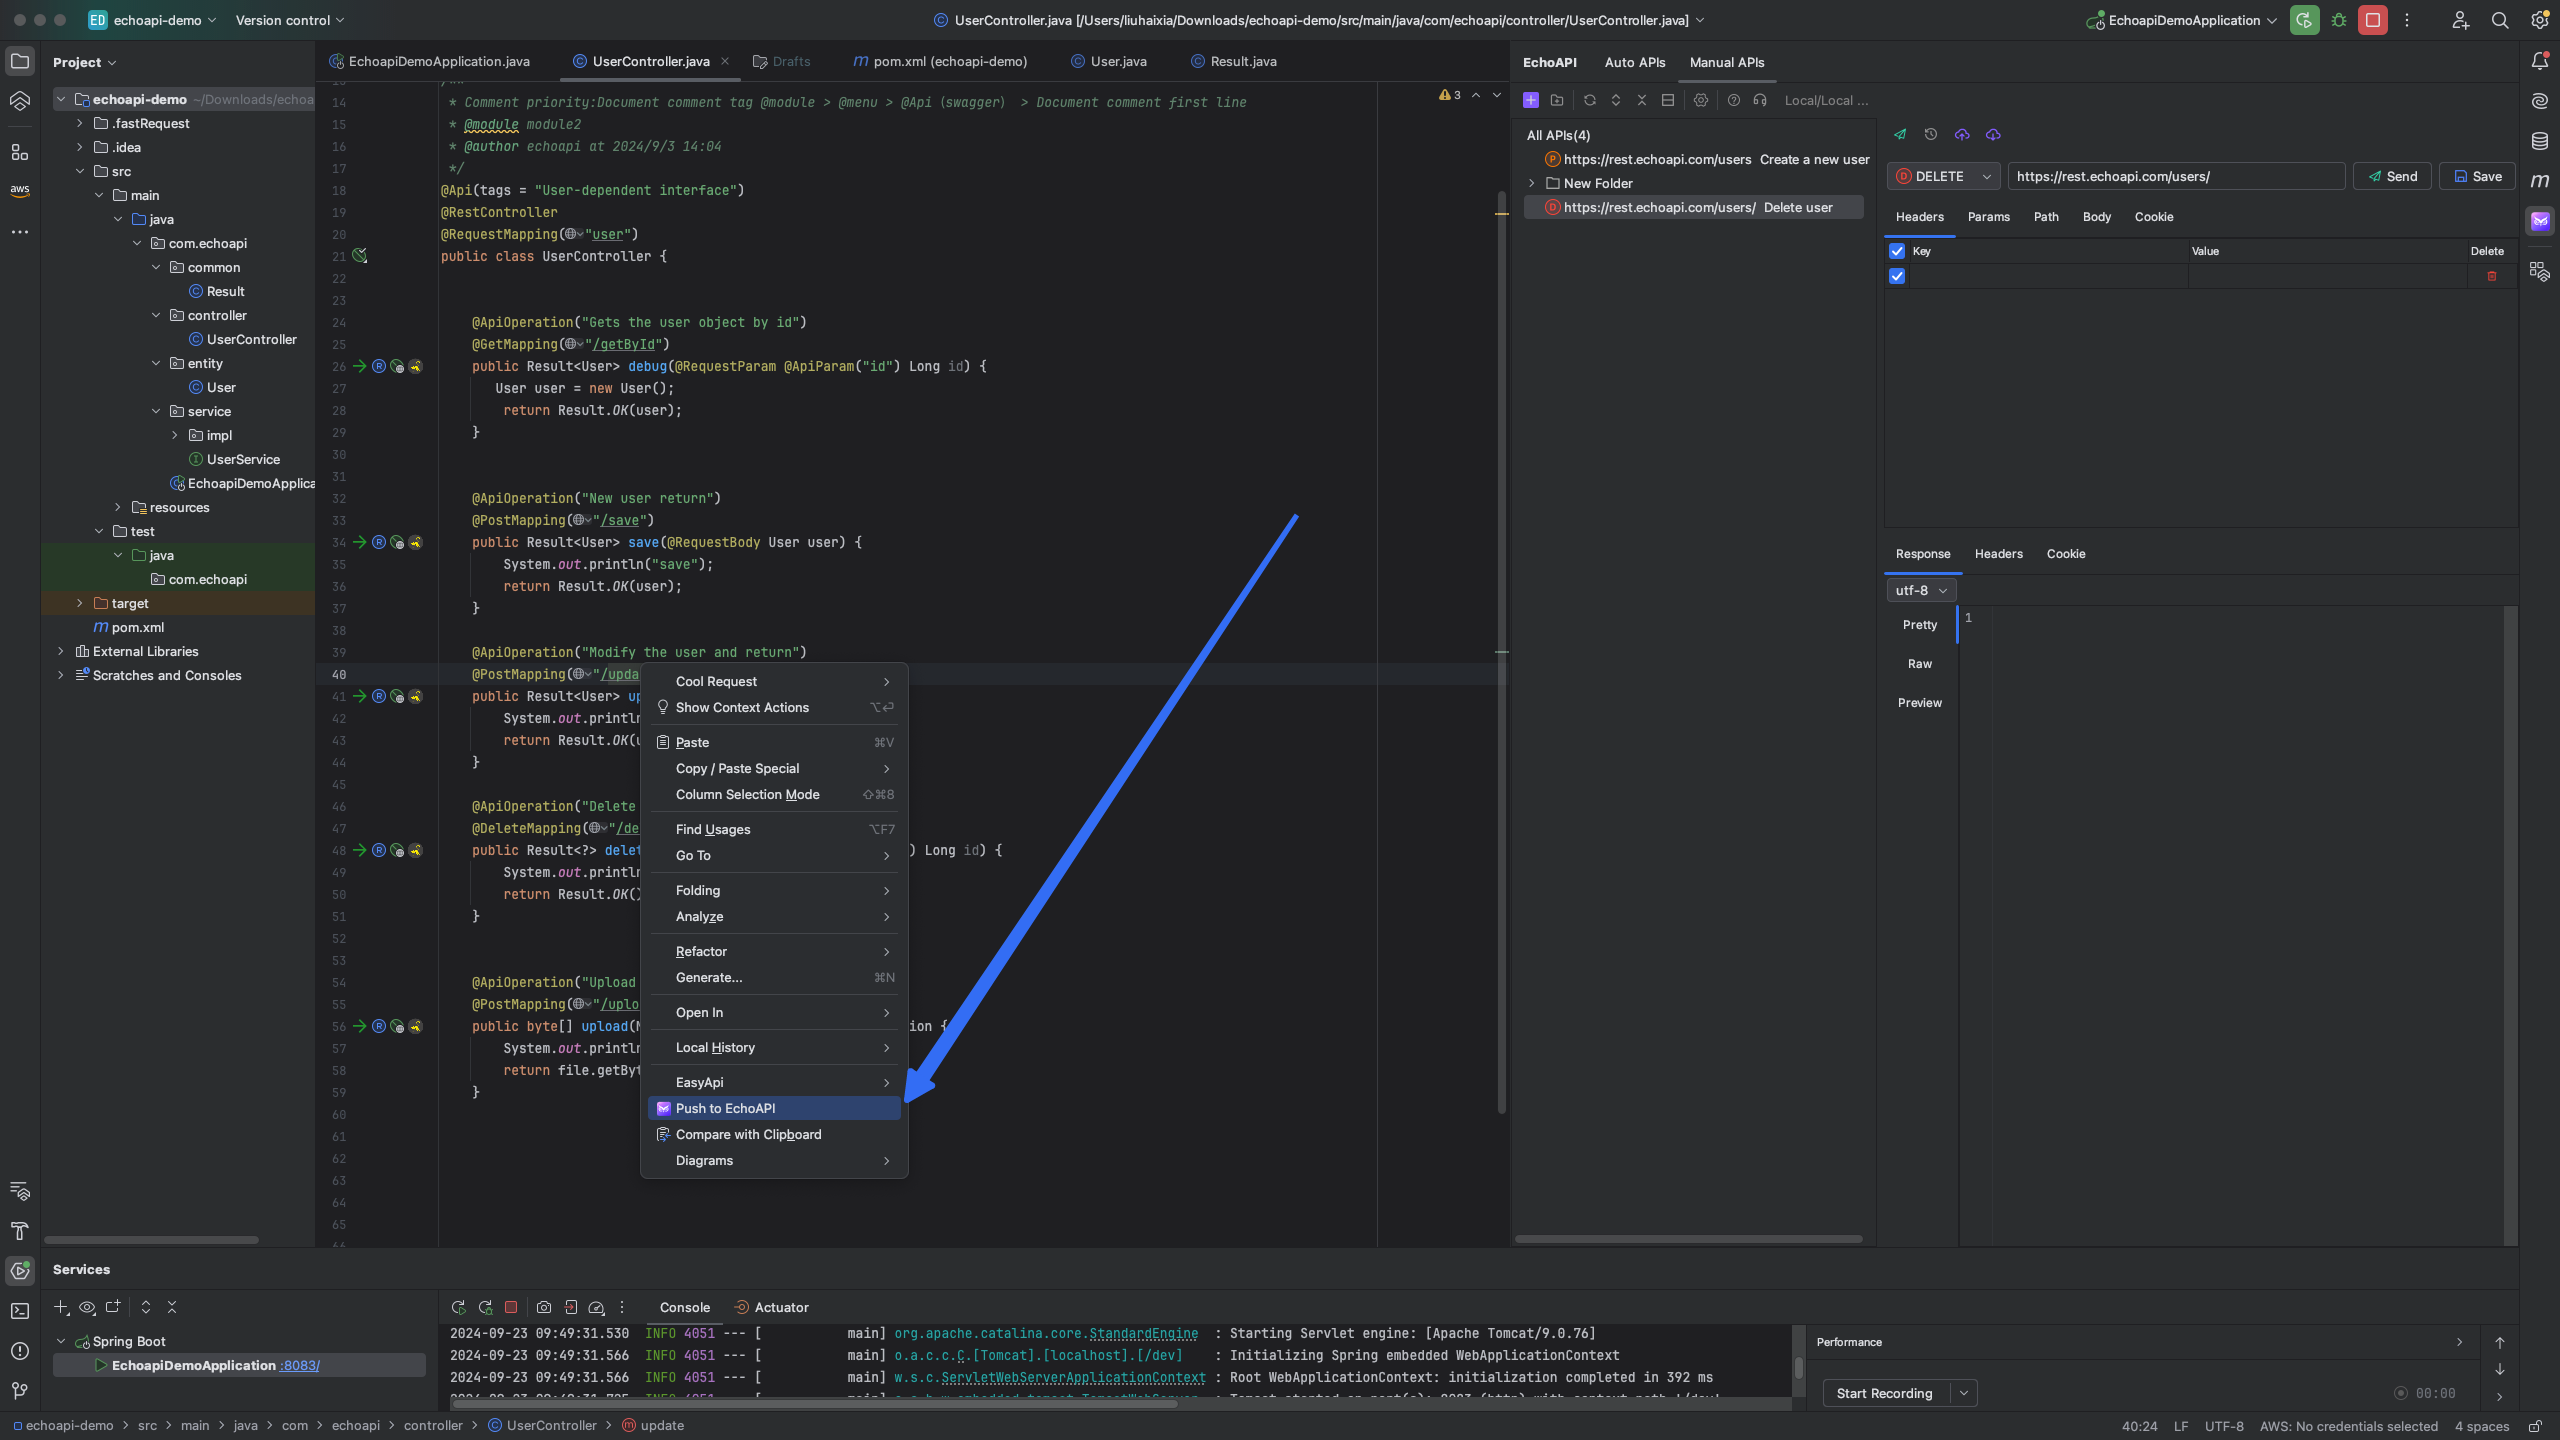
Task: Click the purple add new API icon
Action: (x=1530, y=100)
